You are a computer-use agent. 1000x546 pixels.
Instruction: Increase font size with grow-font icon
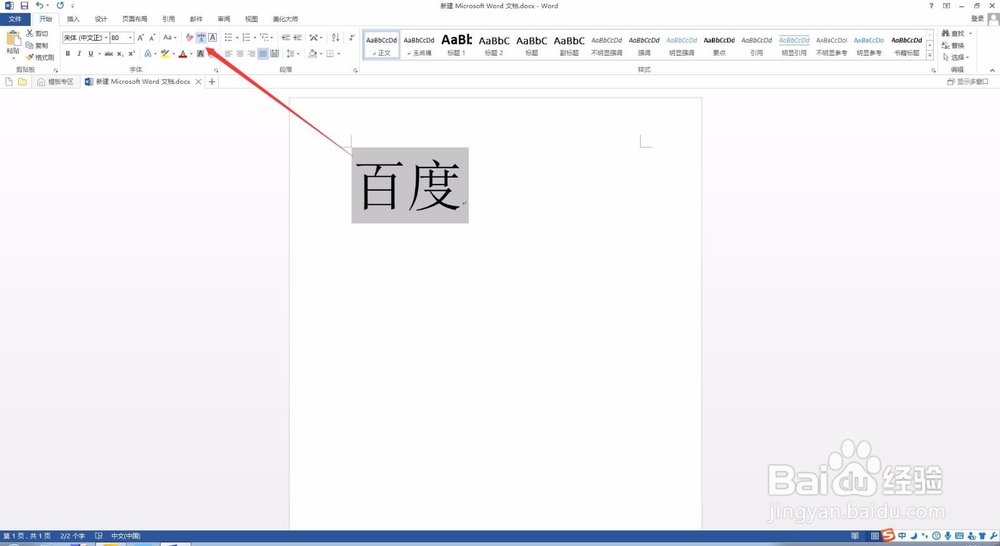140,38
